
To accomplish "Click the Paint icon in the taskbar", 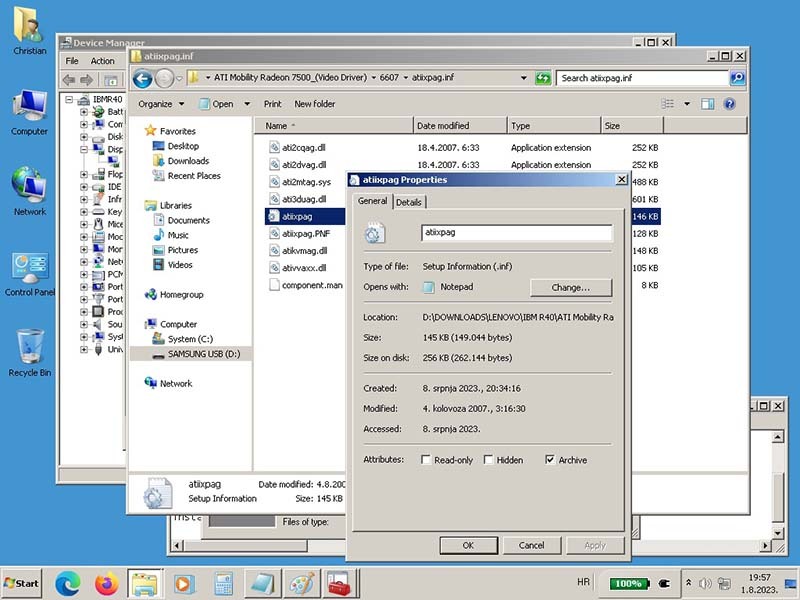I will pos(299,582).
